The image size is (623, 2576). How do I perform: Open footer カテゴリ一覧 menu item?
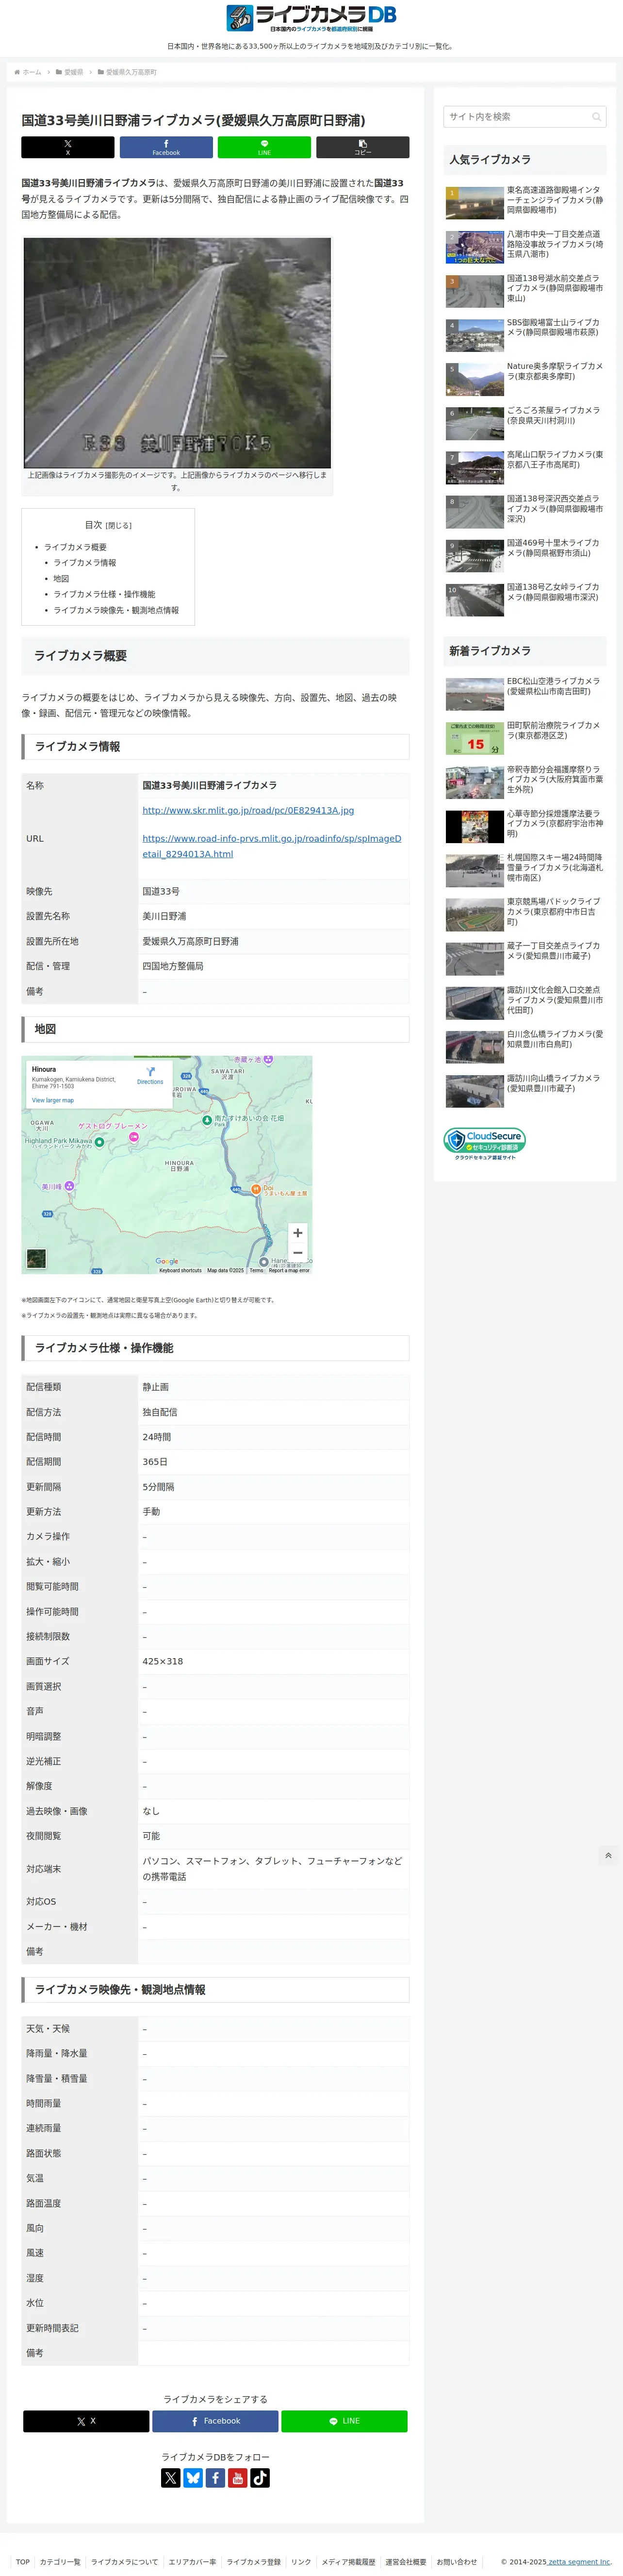(60, 2561)
